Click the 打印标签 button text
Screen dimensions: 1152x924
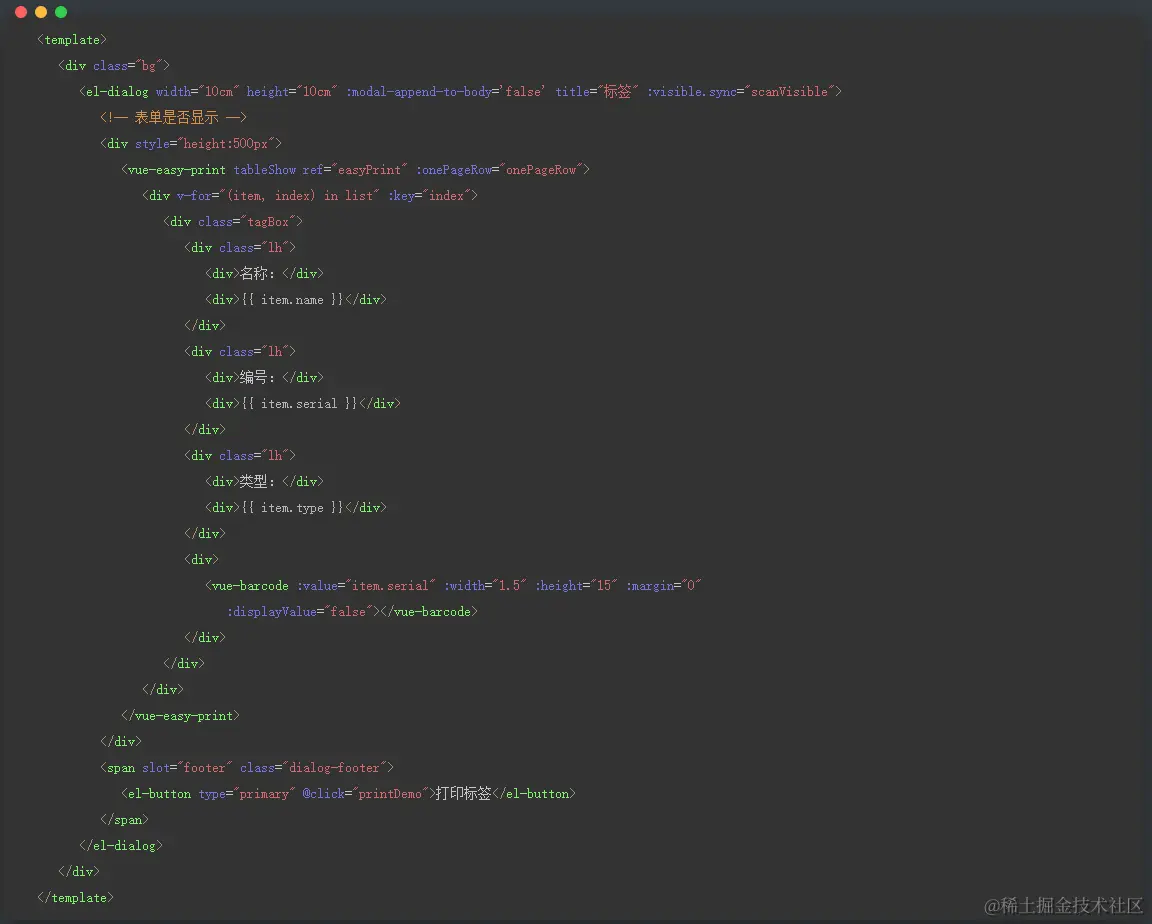463,794
